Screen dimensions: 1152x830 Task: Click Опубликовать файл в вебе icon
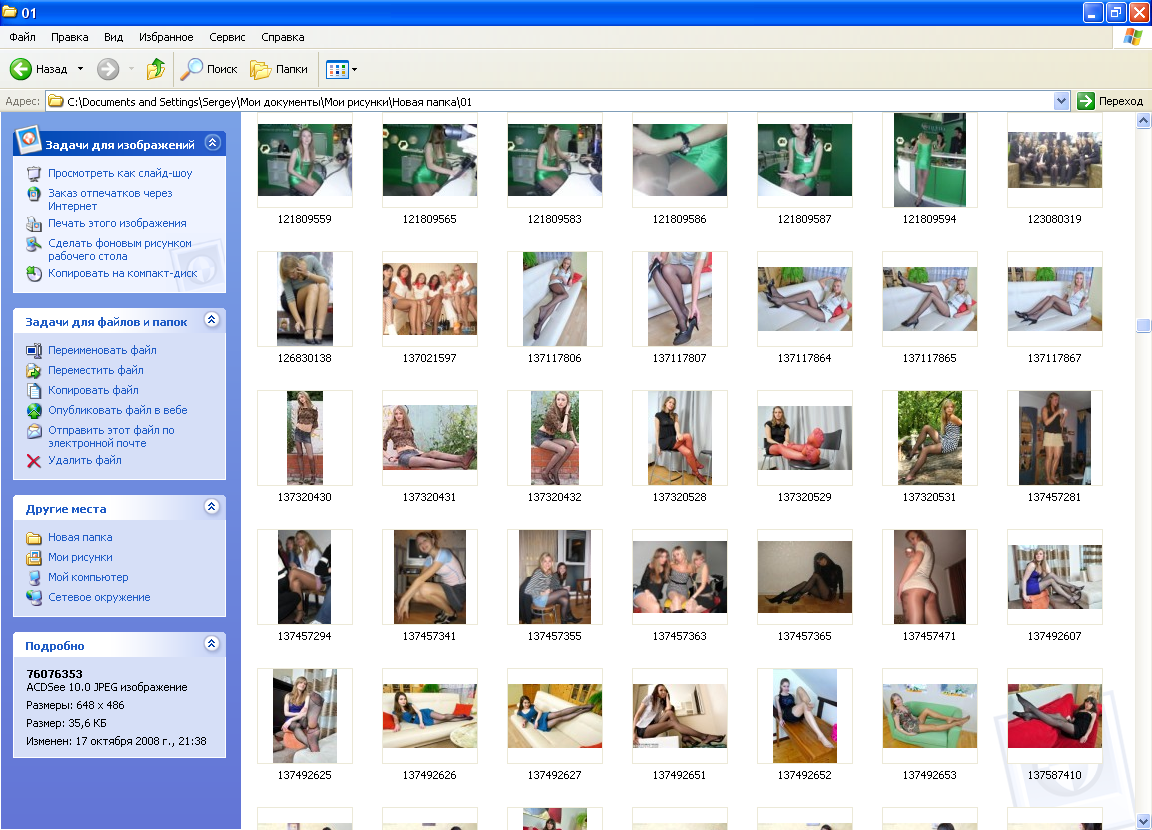click(x=34, y=411)
